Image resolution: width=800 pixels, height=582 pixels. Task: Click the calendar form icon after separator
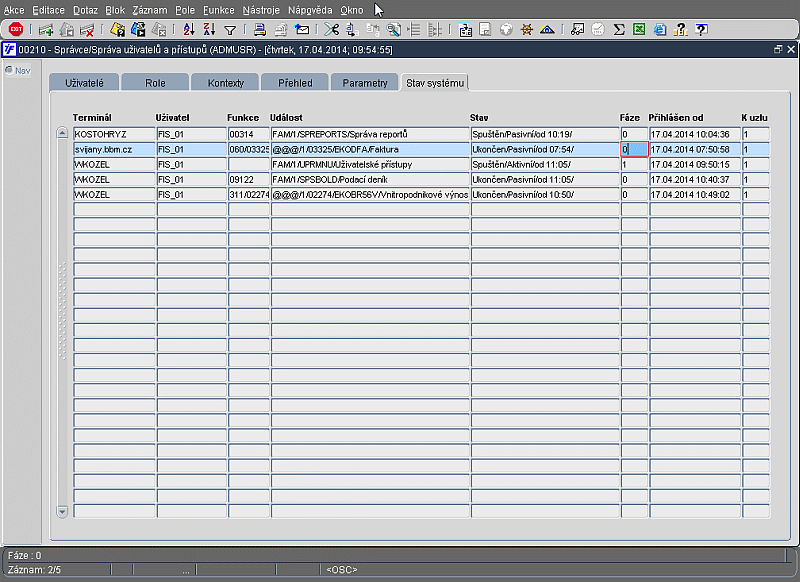(465, 30)
